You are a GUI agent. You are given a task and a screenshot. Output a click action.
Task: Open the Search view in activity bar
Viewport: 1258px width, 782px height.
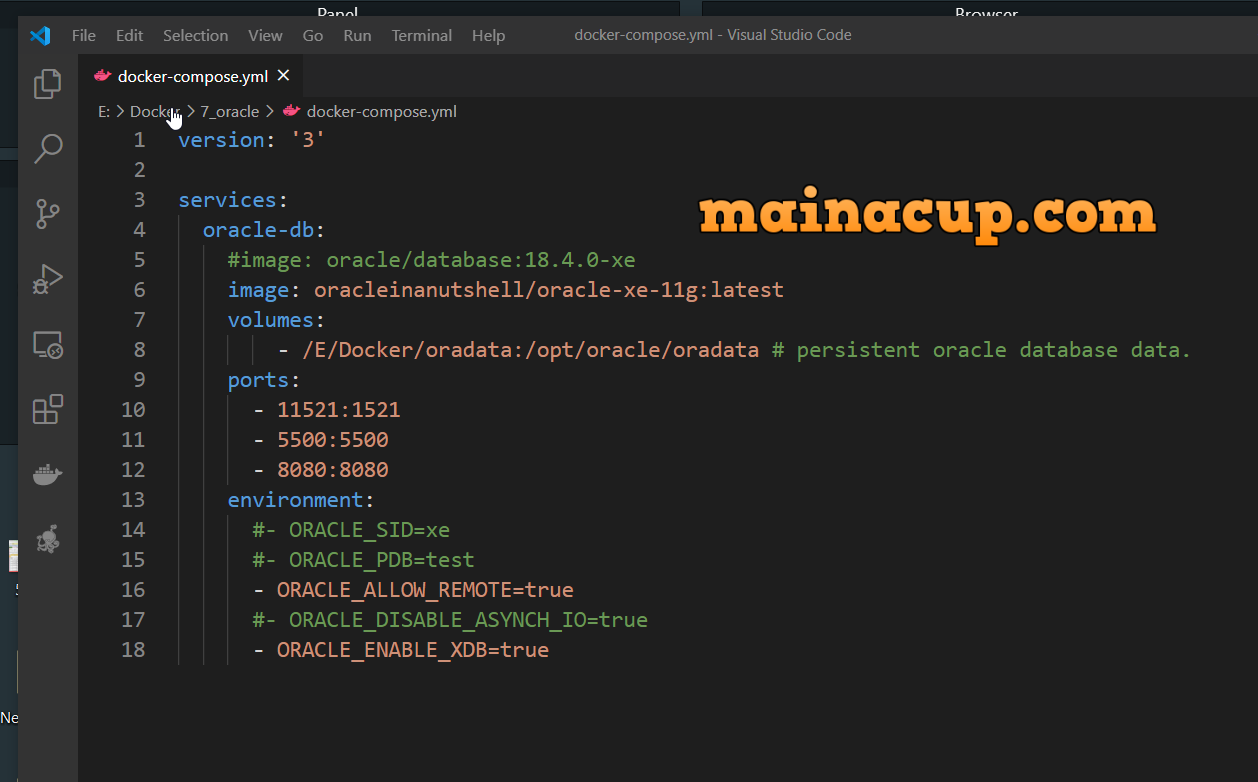pyautogui.click(x=48, y=149)
